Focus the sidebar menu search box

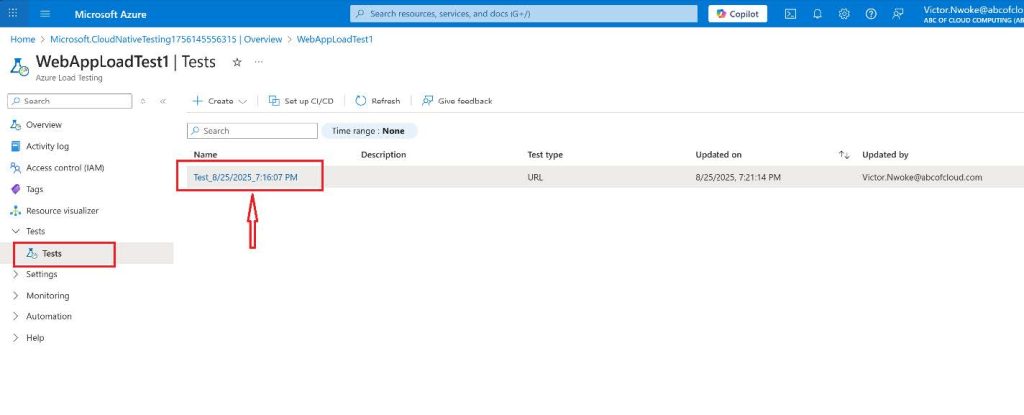click(70, 101)
